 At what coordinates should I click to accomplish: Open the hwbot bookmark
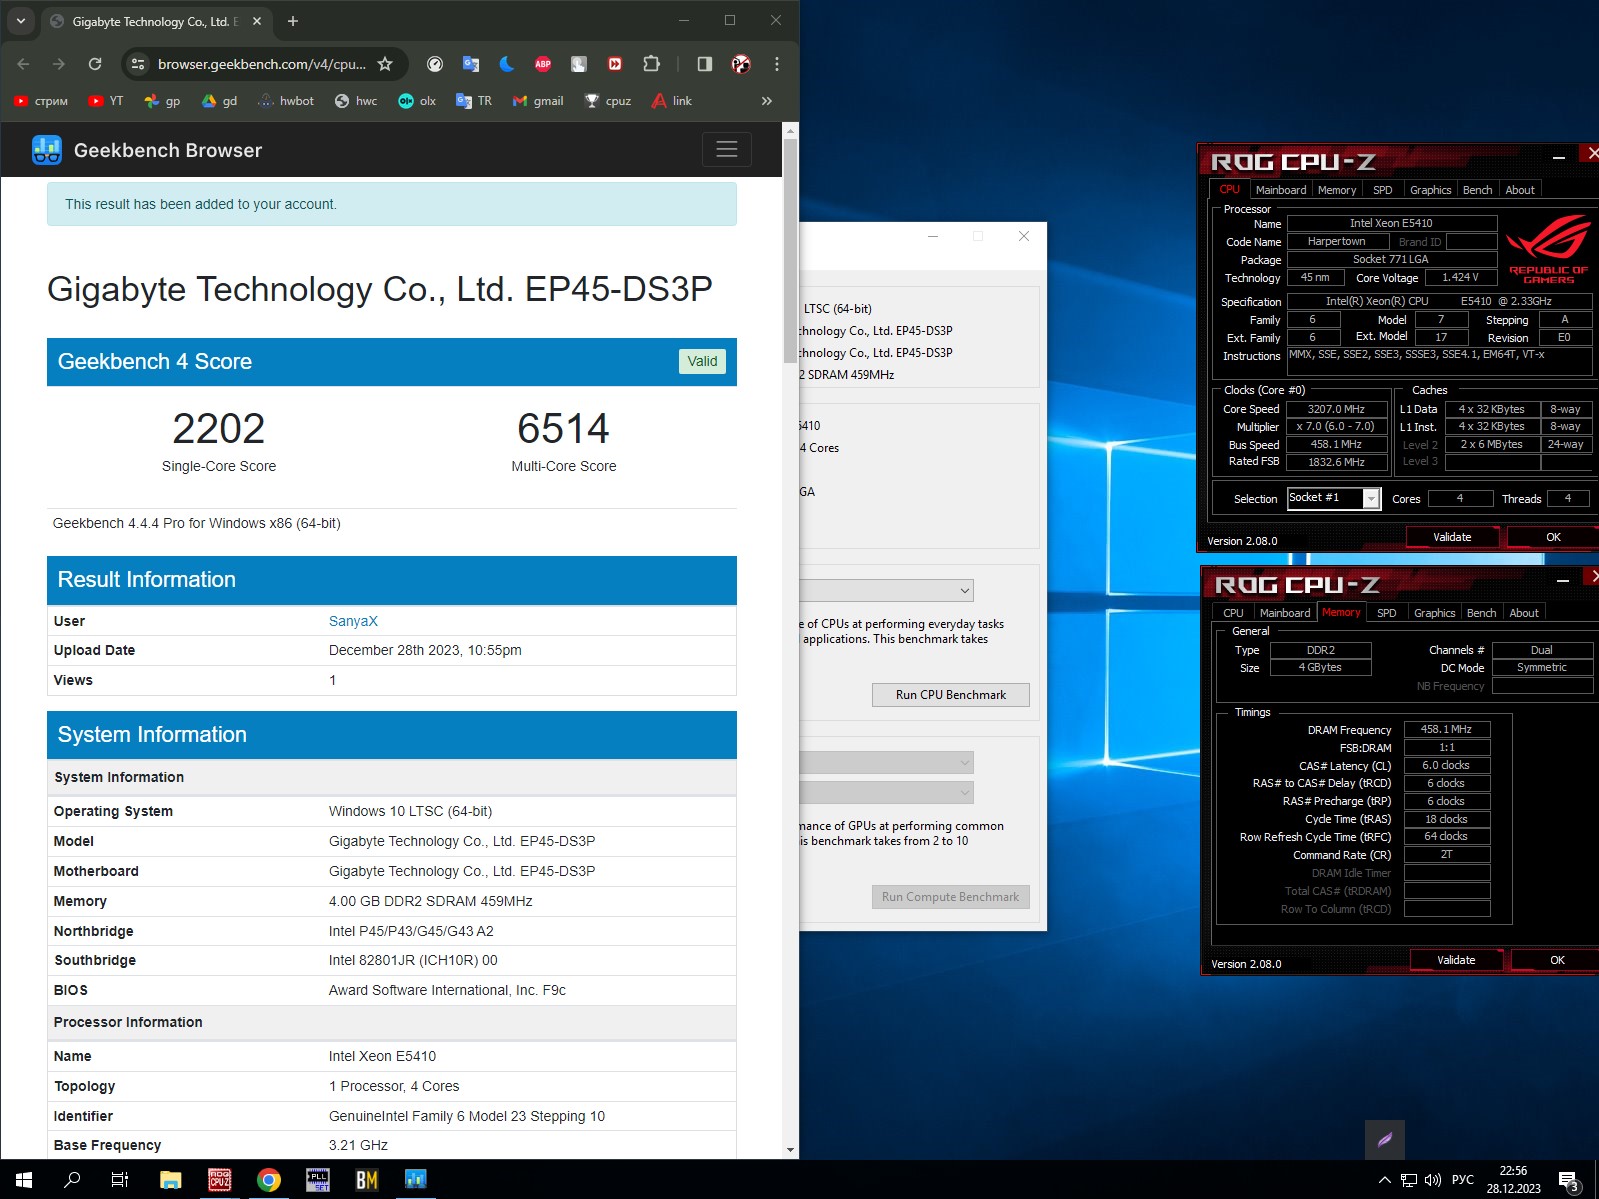[286, 101]
